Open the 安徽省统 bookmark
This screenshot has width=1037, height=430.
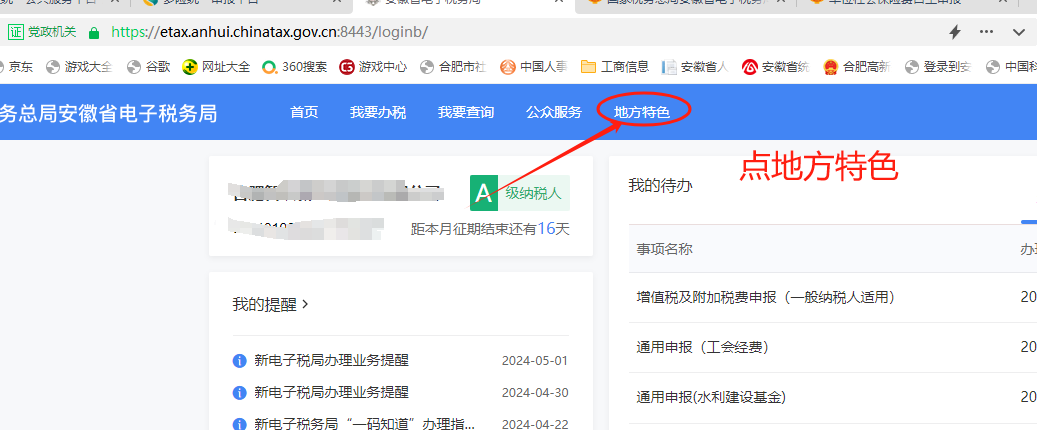[776, 67]
